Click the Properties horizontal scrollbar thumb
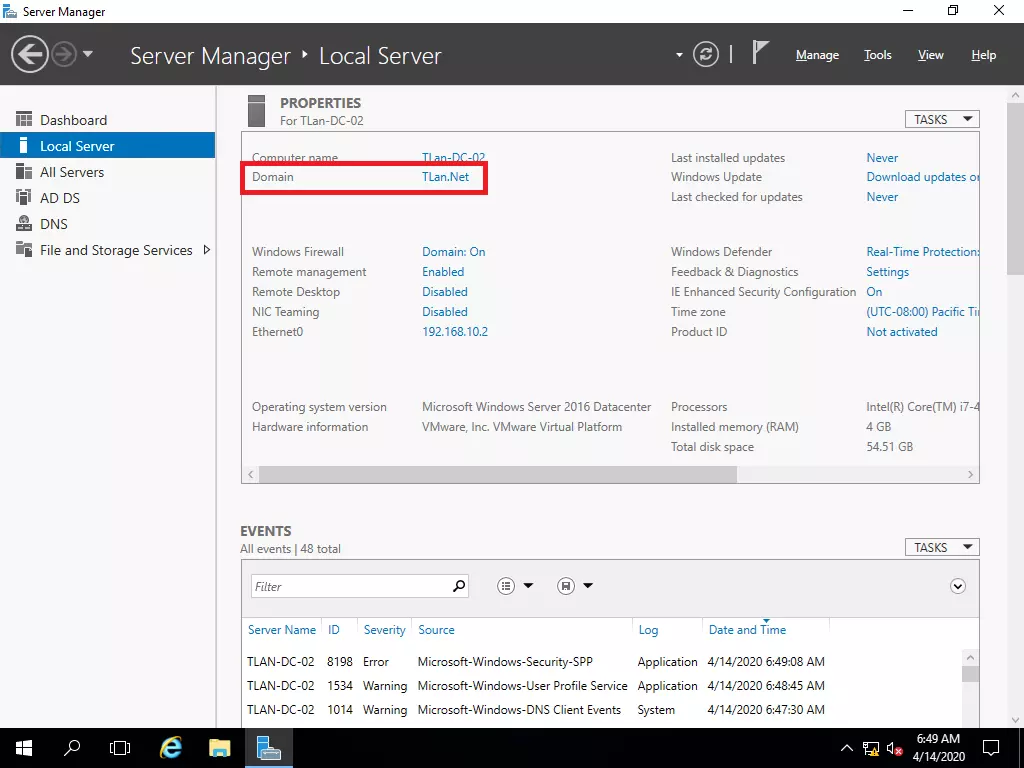The width and height of the screenshot is (1024, 768). [498, 475]
